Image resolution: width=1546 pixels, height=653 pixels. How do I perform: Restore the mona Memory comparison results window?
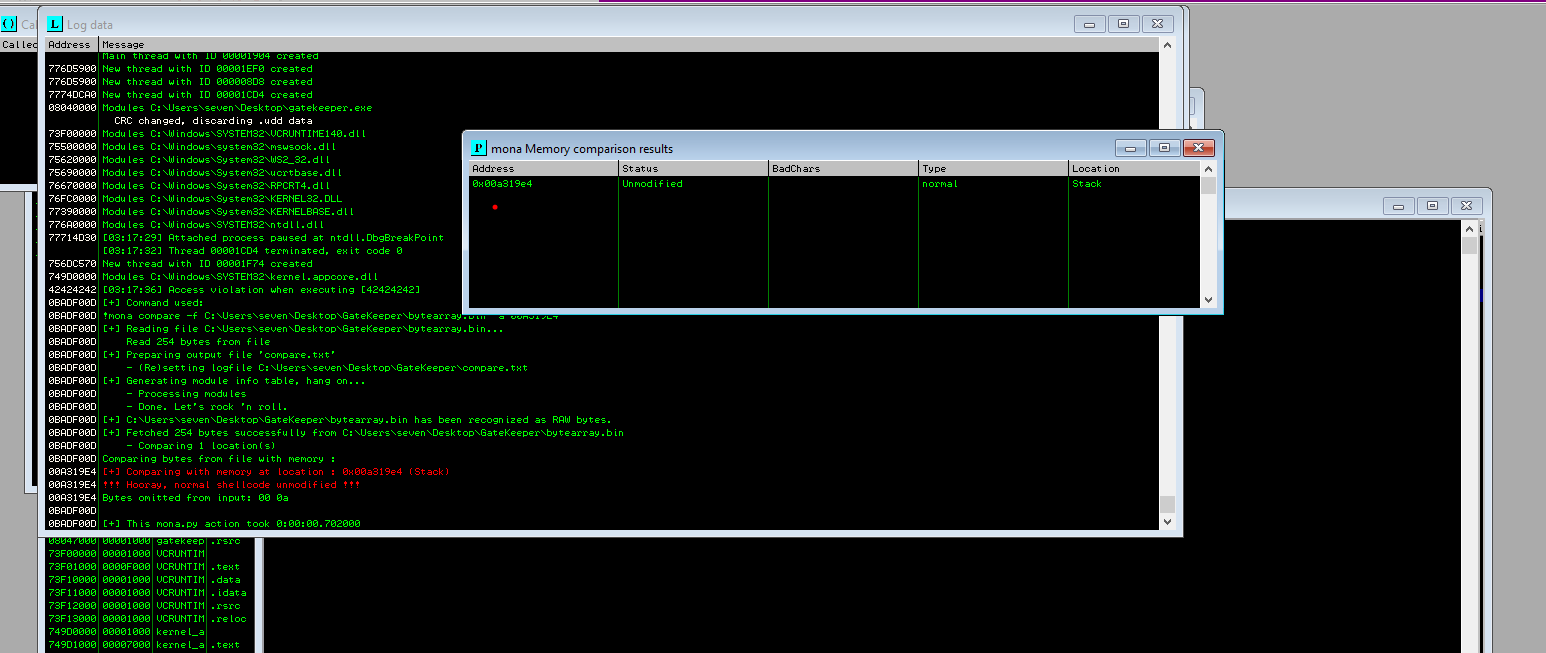coord(1164,148)
